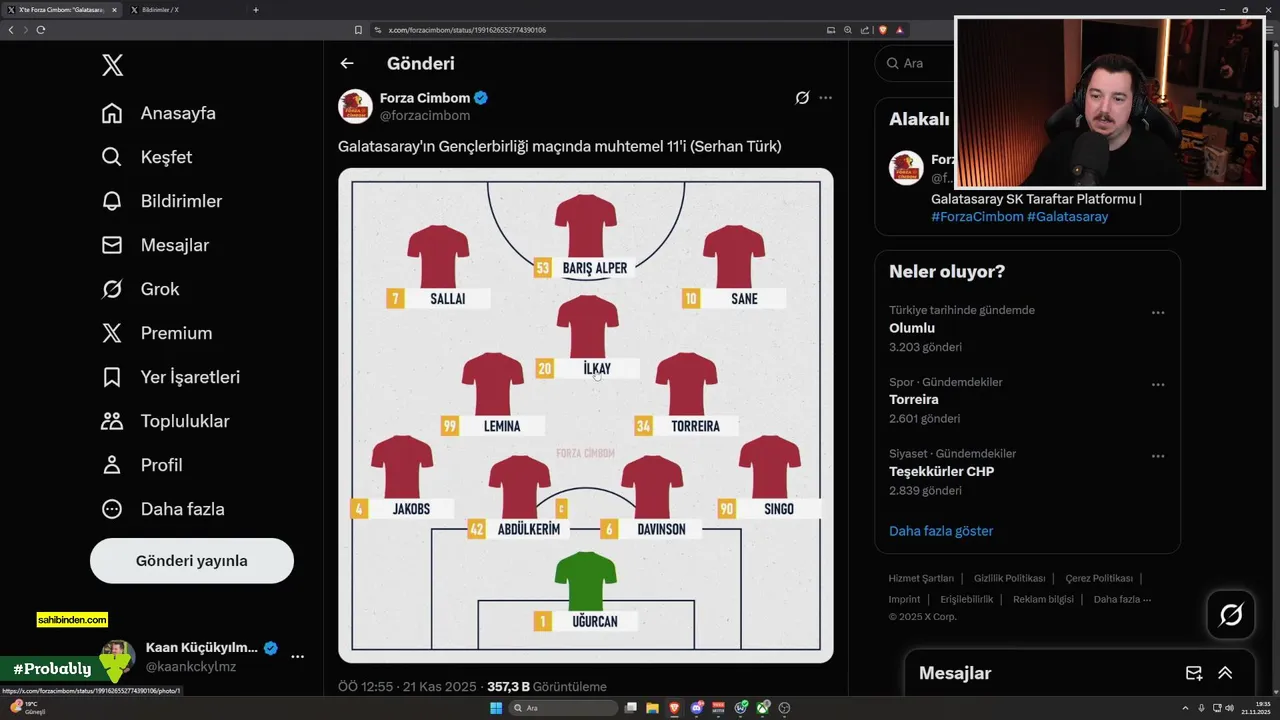Image resolution: width=1280 pixels, height=720 pixels.
Task: Click the Kaan Küçükyılmaz account avatar
Action: click(x=117, y=656)
